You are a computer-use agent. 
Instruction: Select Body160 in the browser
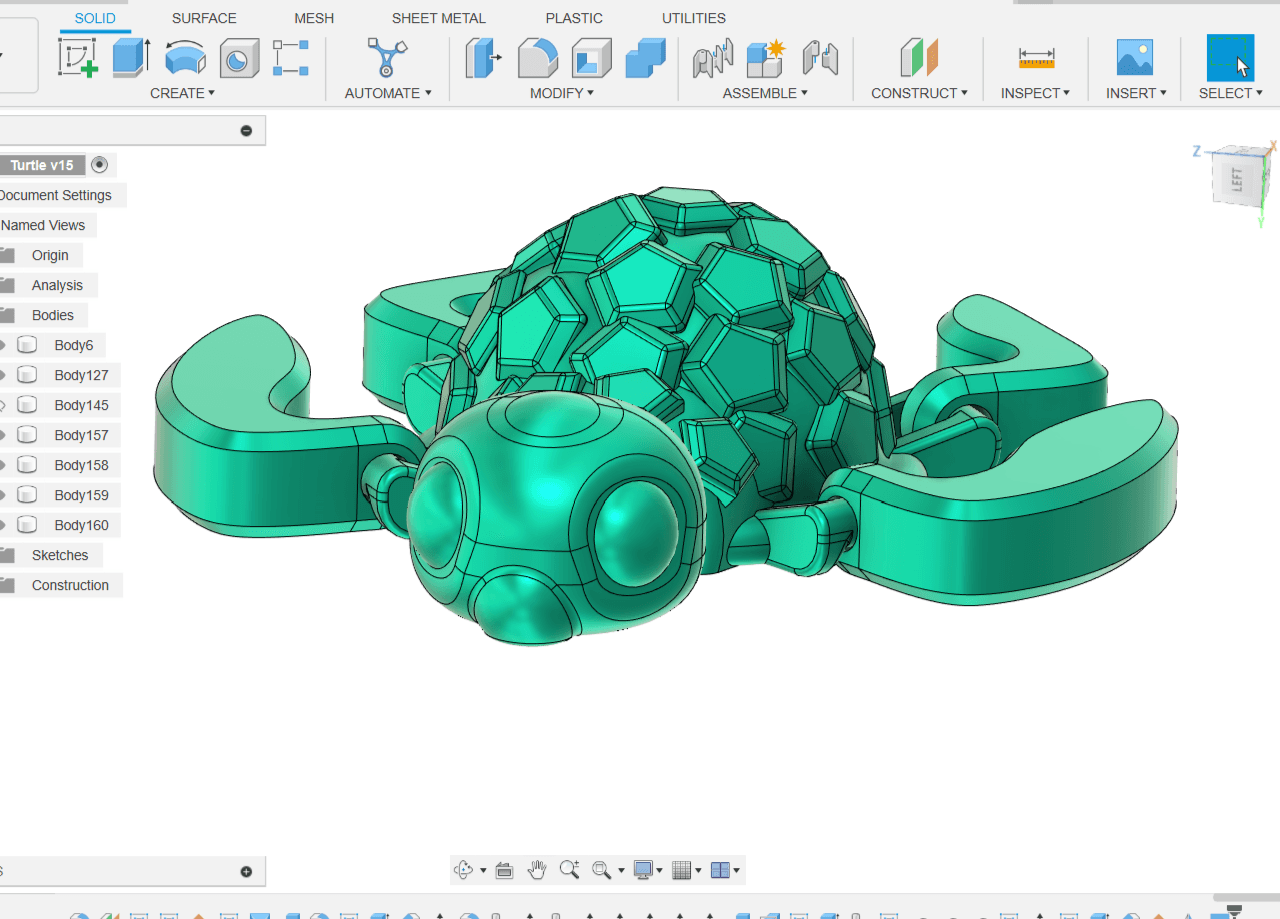coord(81,525)
